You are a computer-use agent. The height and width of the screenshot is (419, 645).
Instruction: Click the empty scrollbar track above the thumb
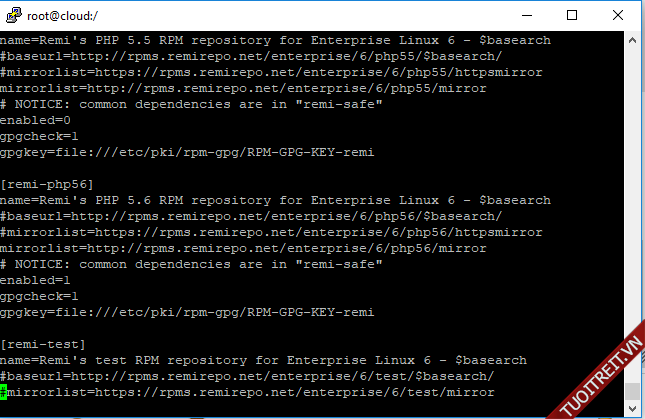633,200
